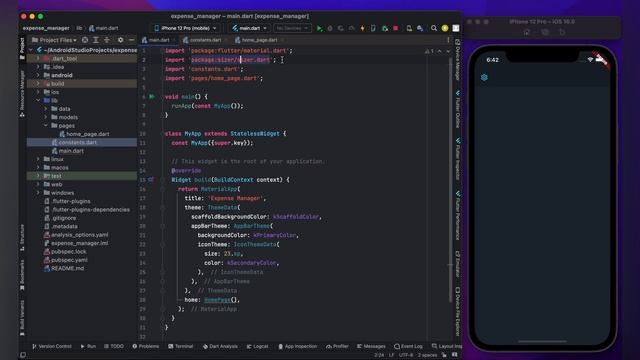Viewport: 640px width, 360px height.
Task: Collapse the pages folder
Action: (46, 126)
